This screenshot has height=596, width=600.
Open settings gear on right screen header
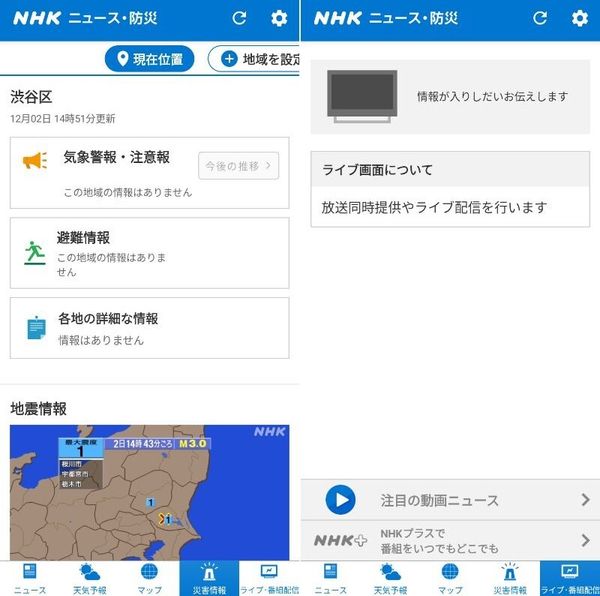tap(580, 18)
